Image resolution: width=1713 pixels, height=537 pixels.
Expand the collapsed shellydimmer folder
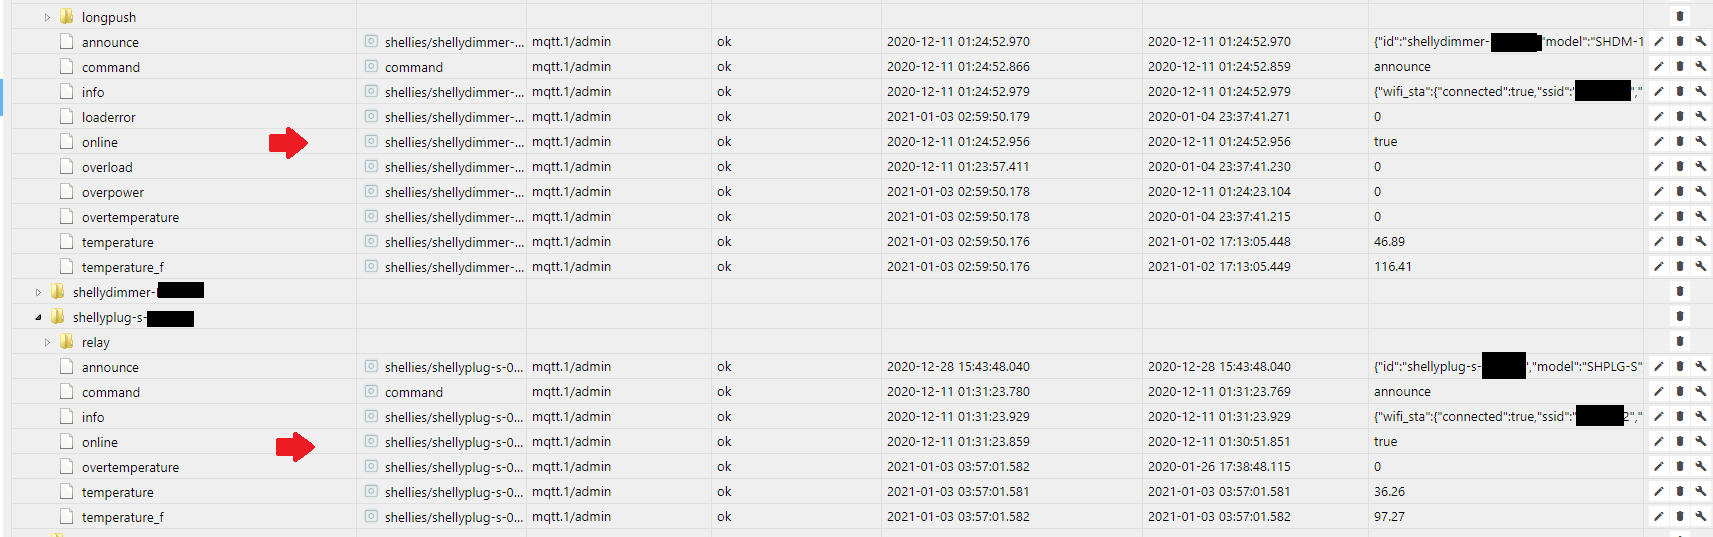click(x=38, y=292)
